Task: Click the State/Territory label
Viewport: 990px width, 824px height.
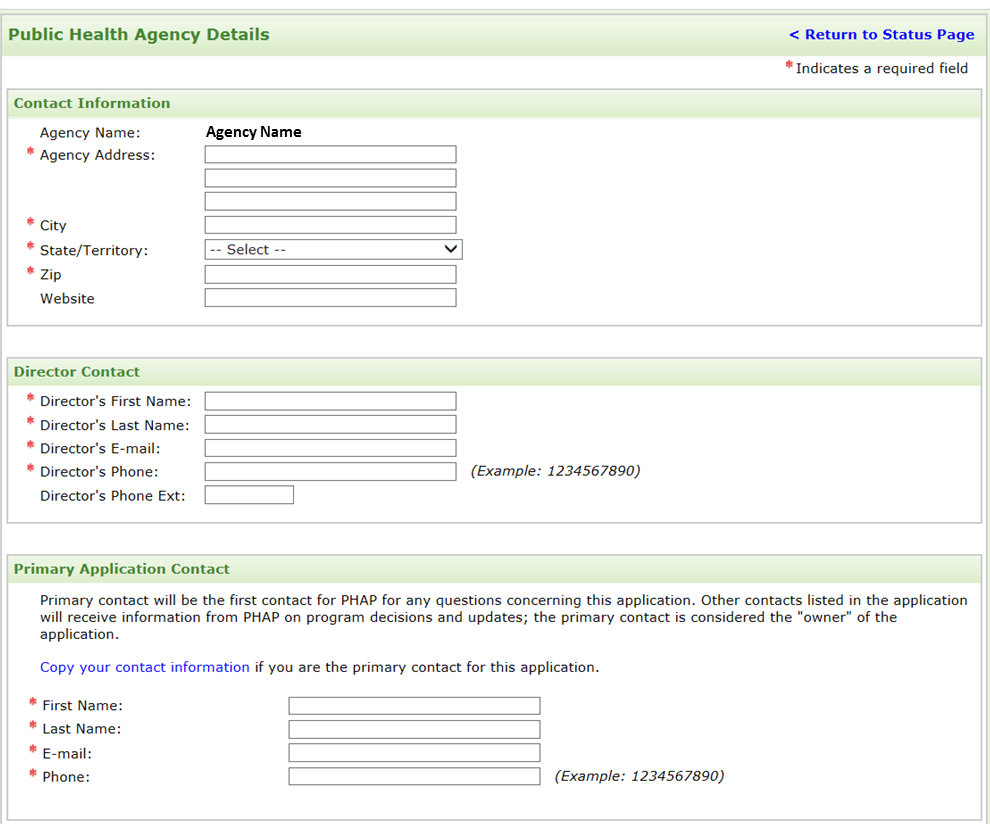Action: (94, 251)
